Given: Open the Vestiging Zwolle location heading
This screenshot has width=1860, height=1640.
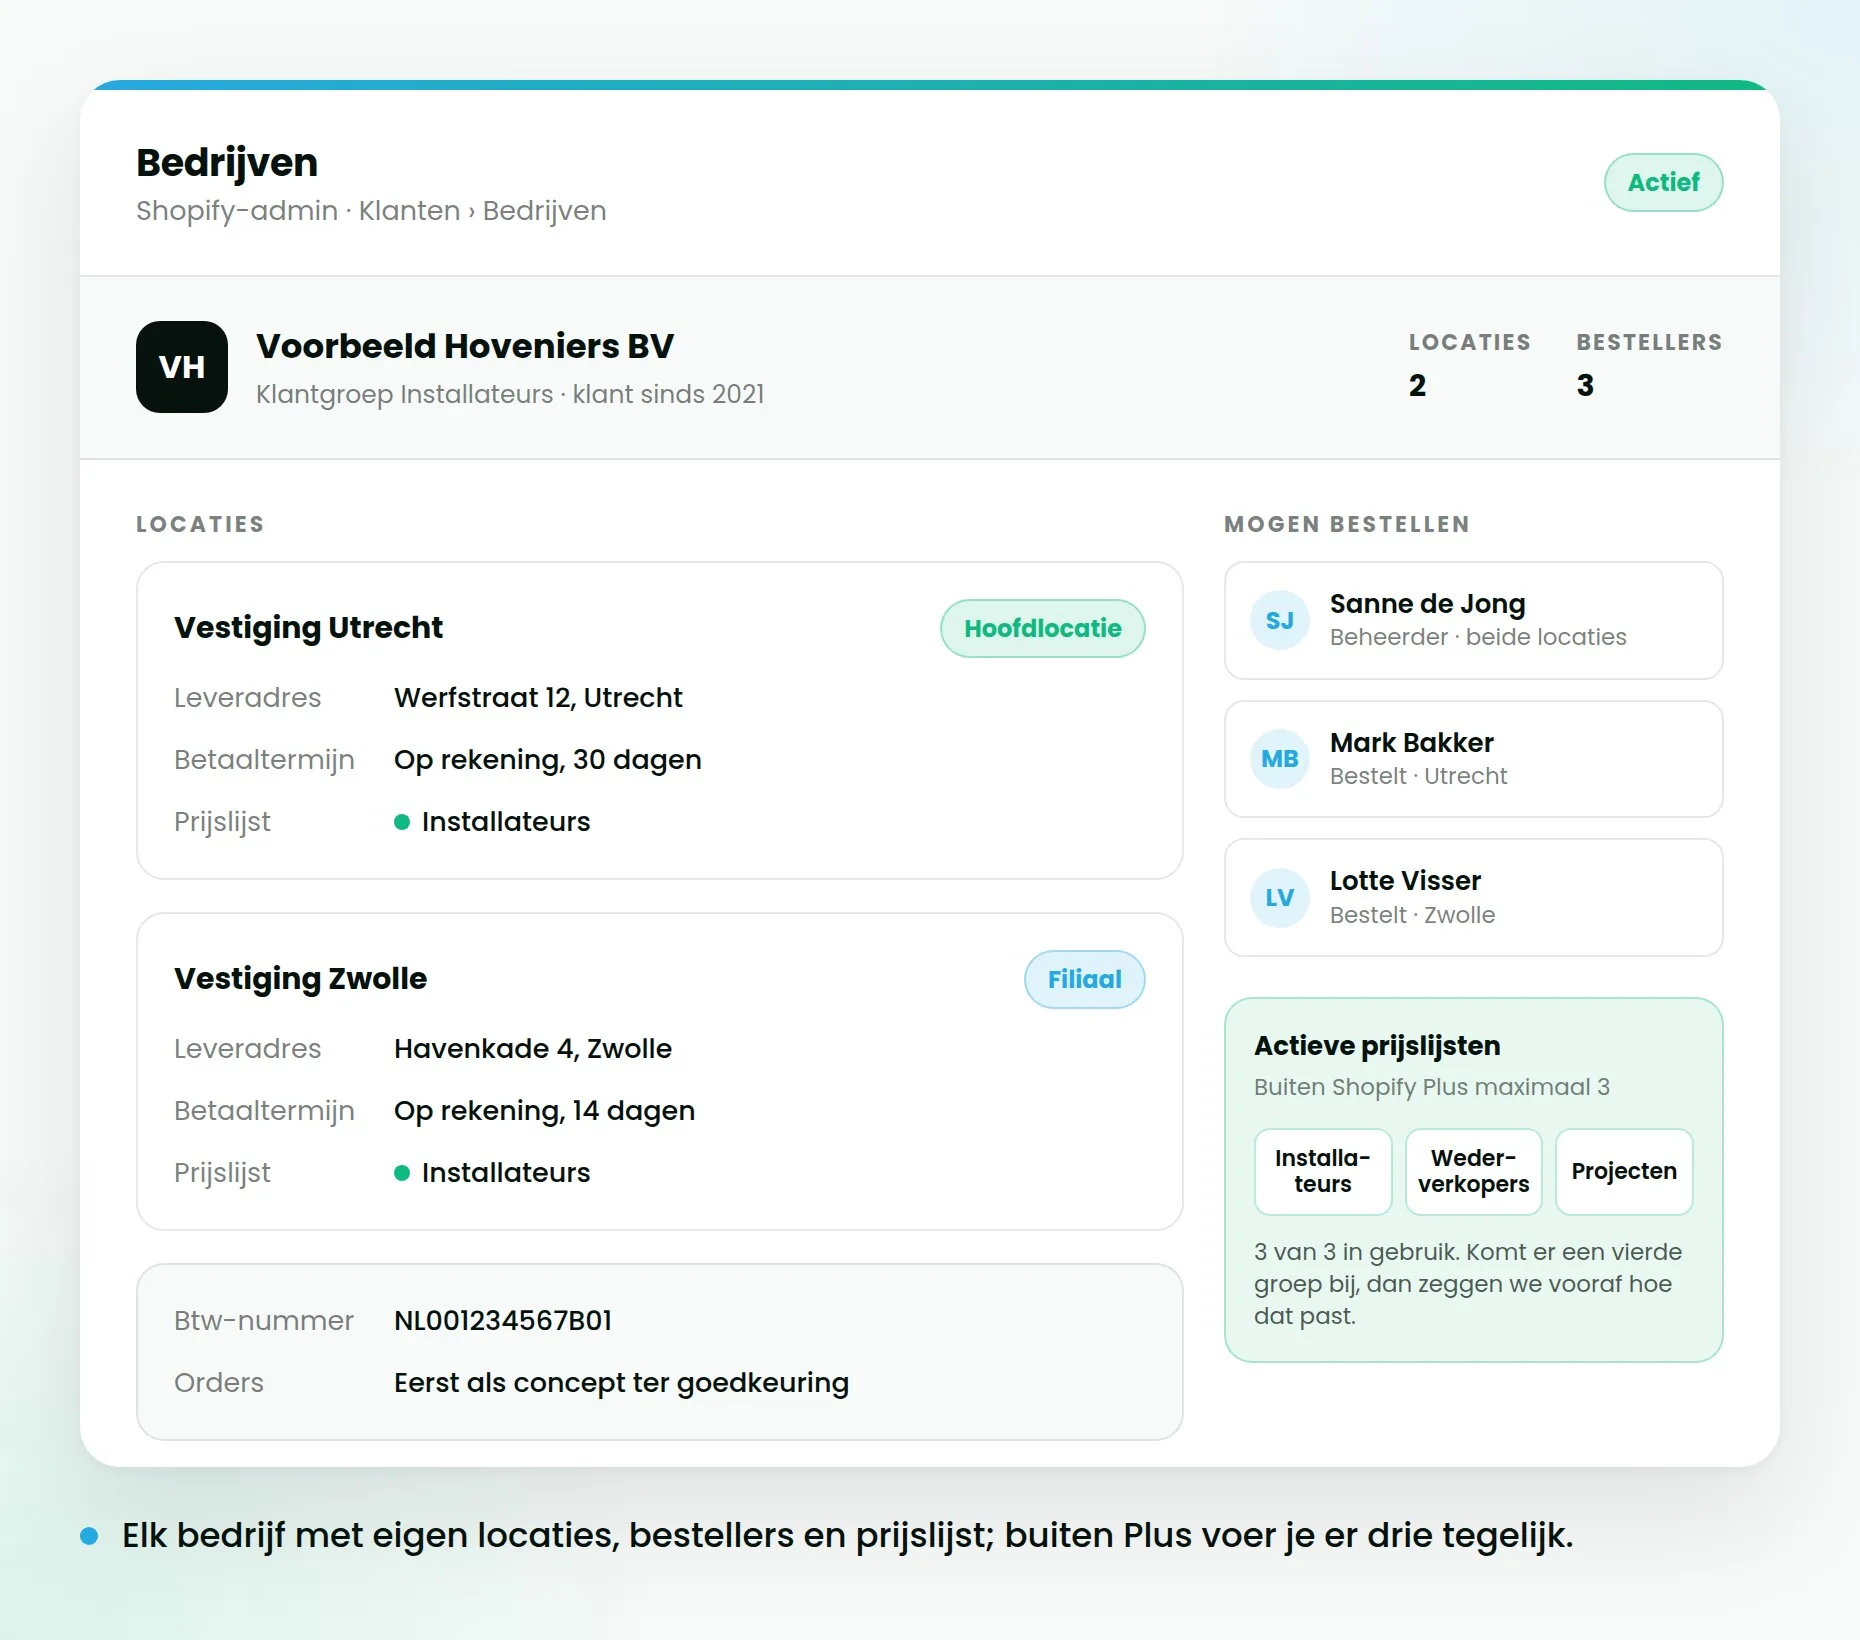Looking at the screenshot, I should pyautogui.click(x=300, y=978).
